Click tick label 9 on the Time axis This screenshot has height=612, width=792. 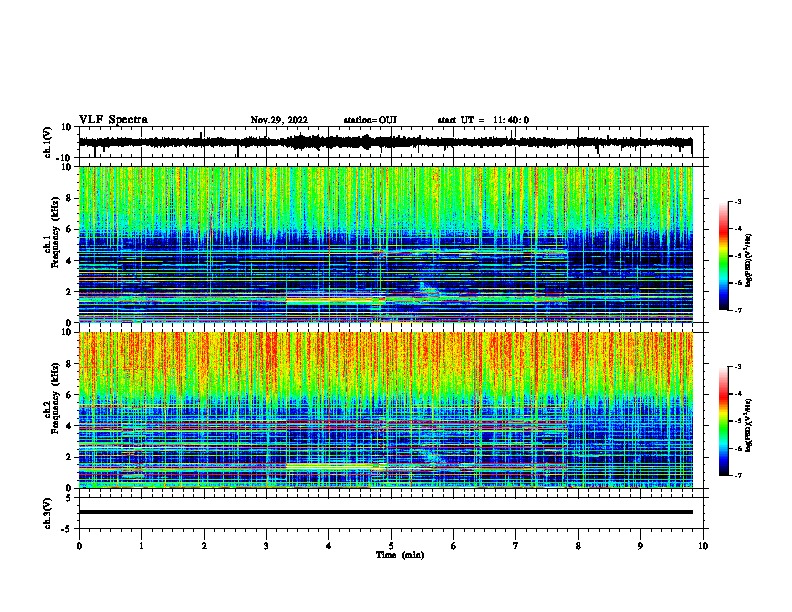(640, 545)
